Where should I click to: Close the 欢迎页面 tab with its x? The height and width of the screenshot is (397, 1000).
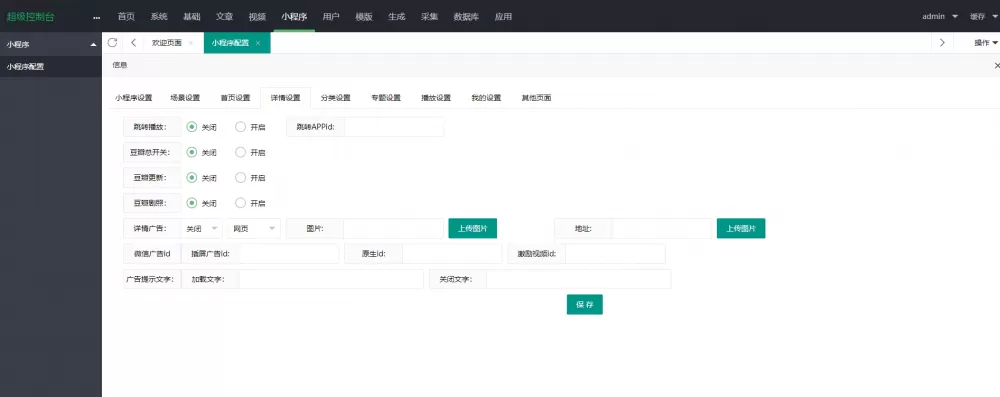191,43
